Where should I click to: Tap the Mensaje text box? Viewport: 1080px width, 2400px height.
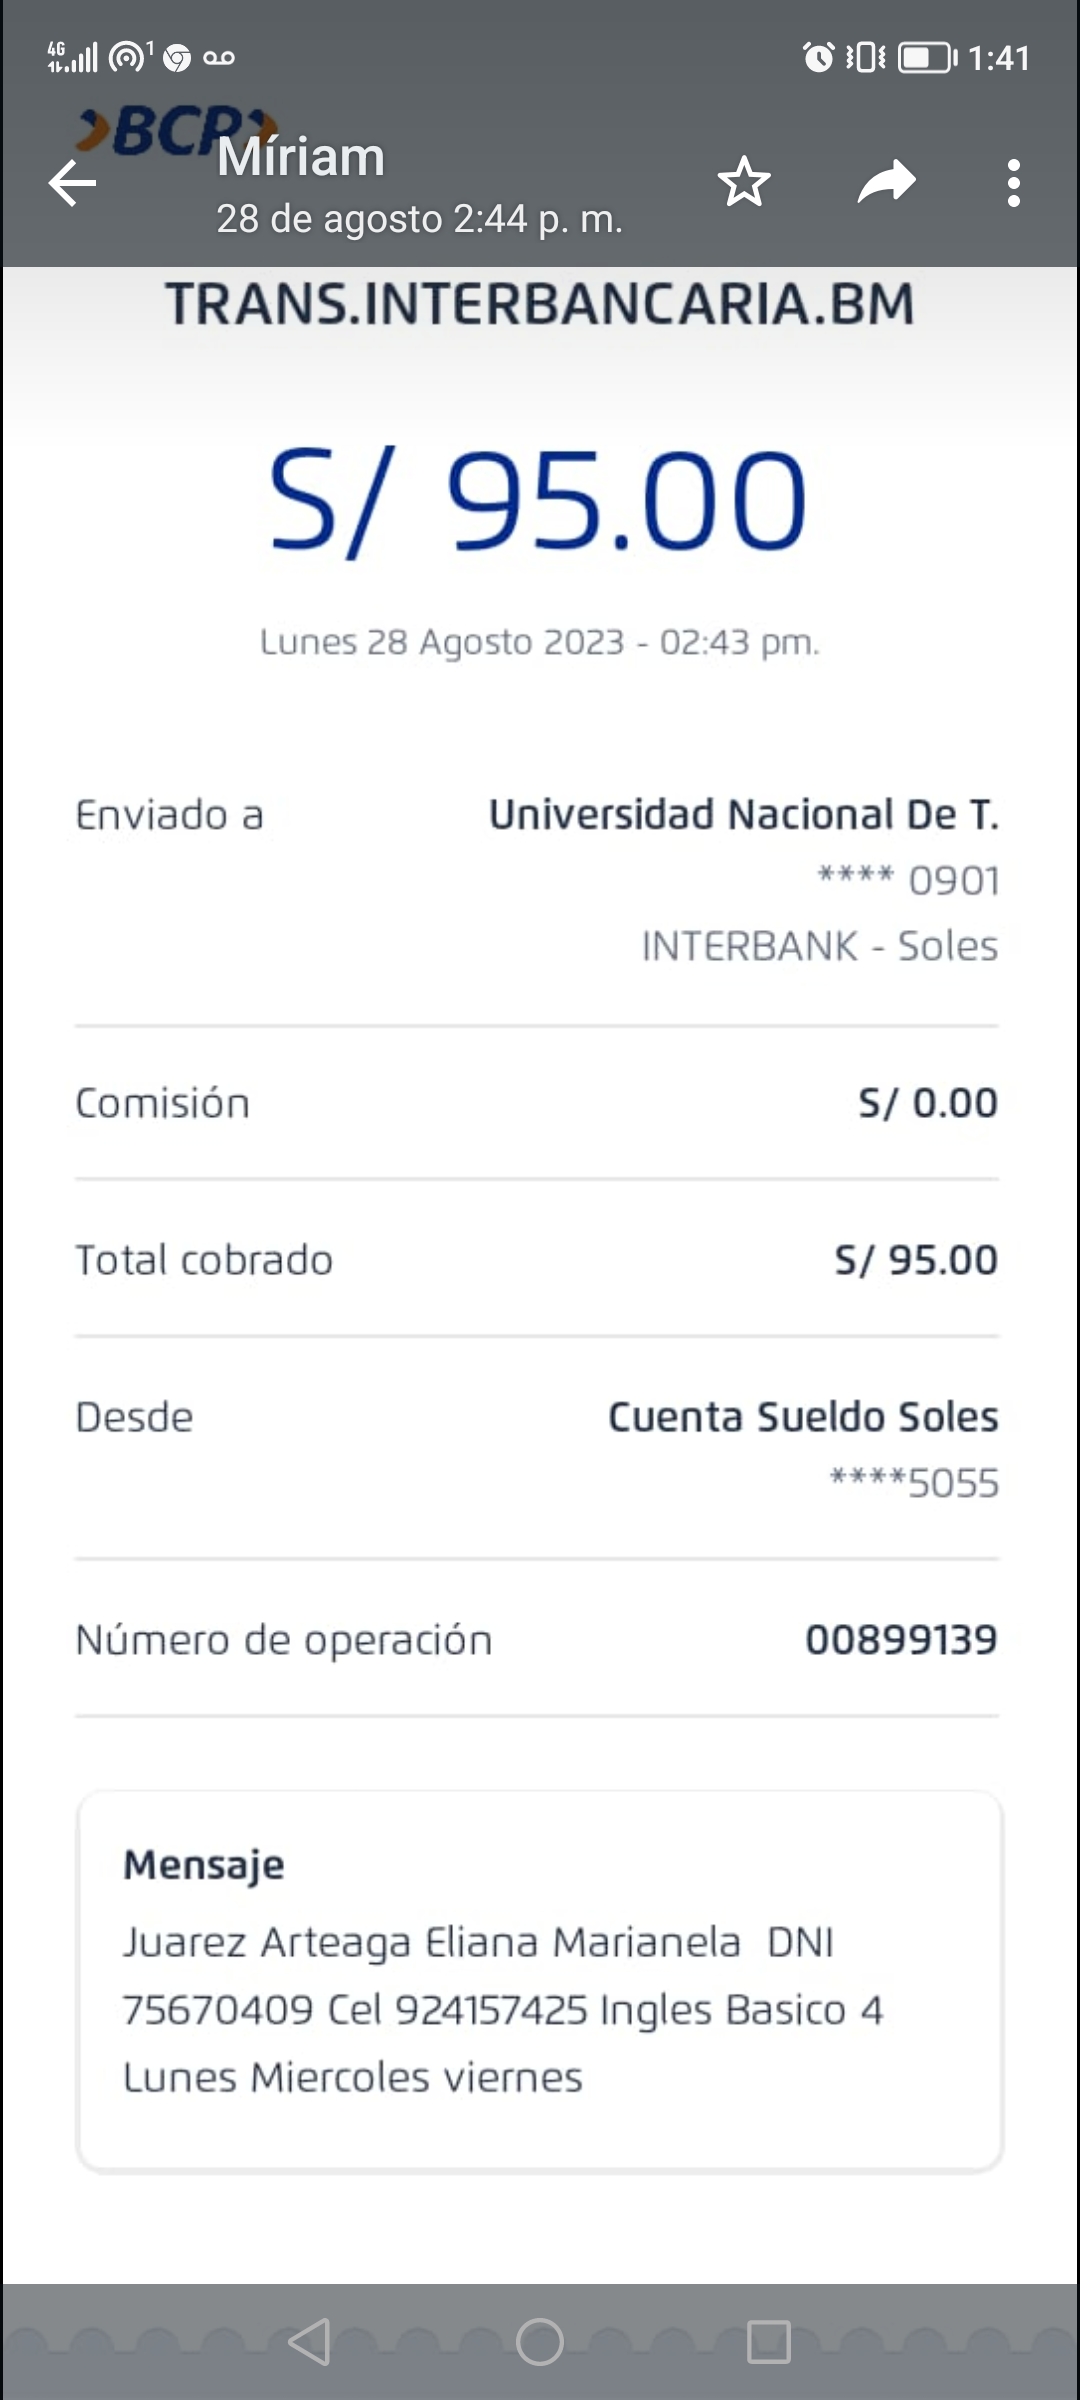[x=539, y=1980]
